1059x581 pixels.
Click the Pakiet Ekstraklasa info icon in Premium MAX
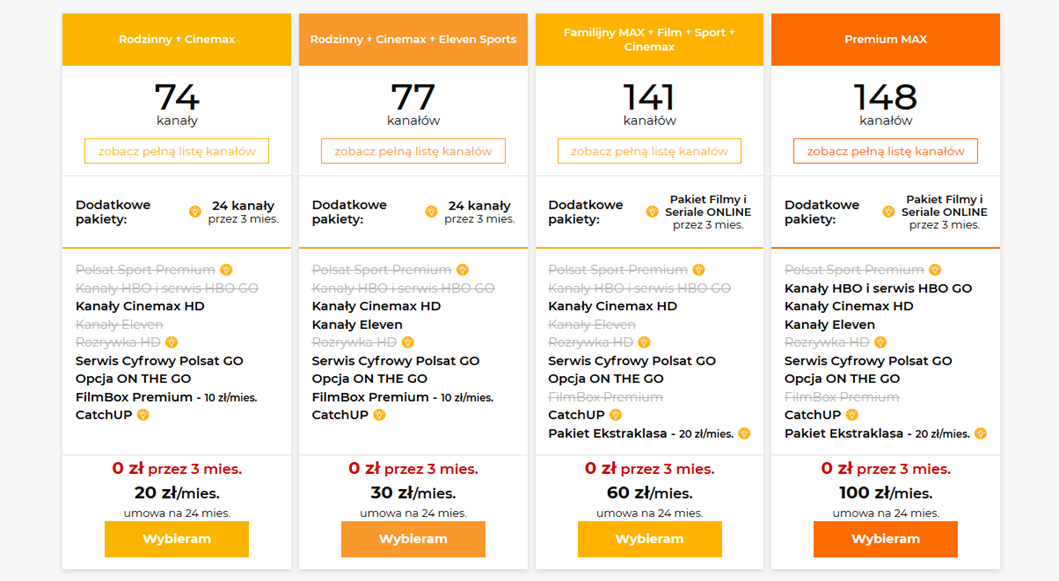click(x=980, y=433)
